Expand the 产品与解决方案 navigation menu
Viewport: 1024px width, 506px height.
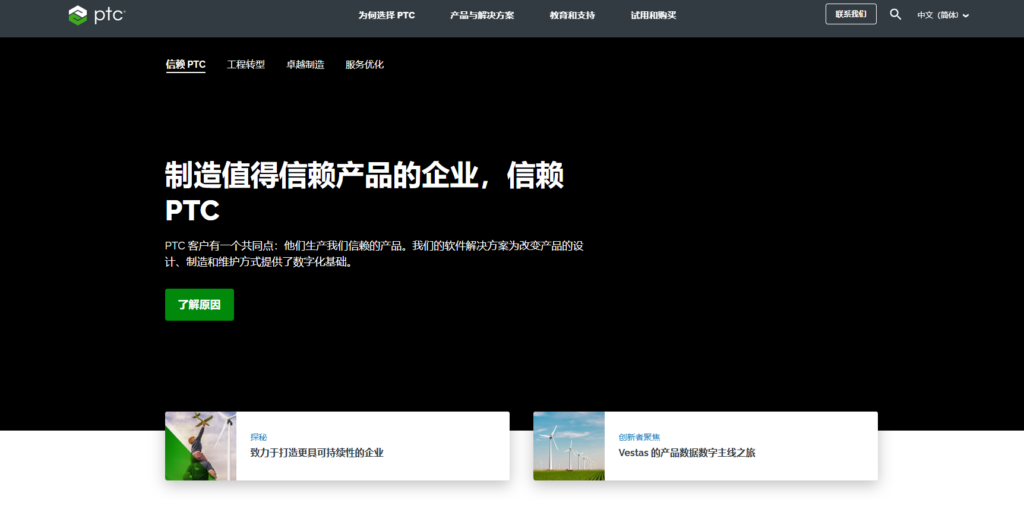click(482, 15)
